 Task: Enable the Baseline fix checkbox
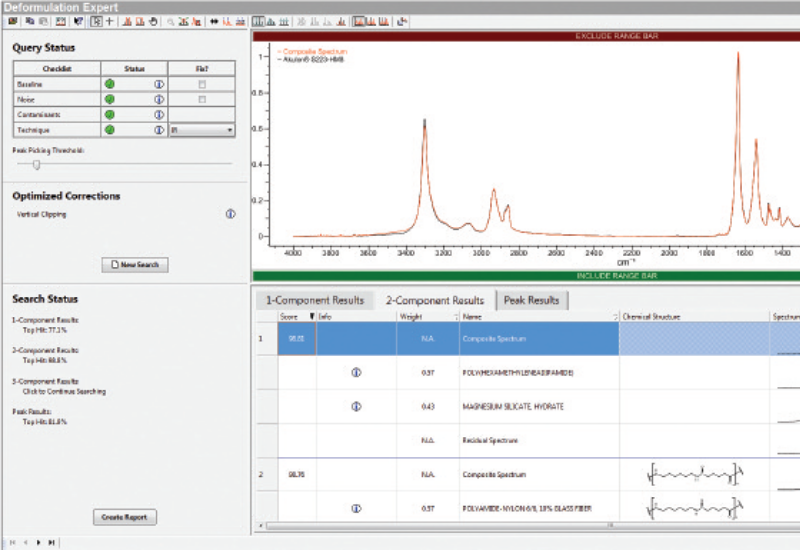(x=203, y=85)
